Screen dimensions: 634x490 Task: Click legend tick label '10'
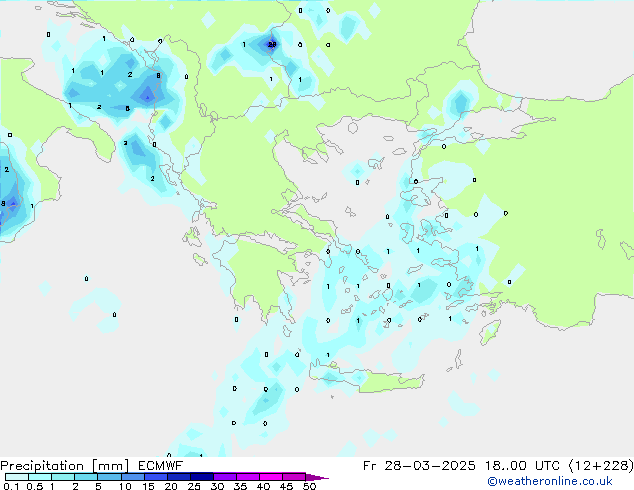click(x=125, y=486)
